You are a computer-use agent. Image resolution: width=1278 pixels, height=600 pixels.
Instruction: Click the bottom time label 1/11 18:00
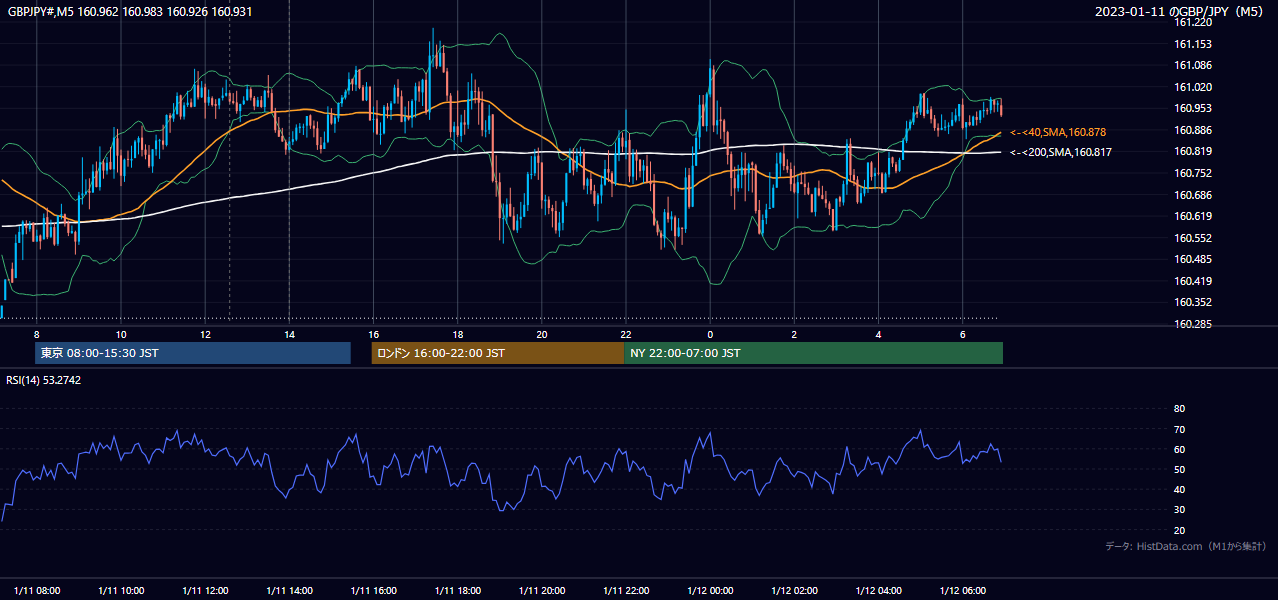(x=458, y=590)
